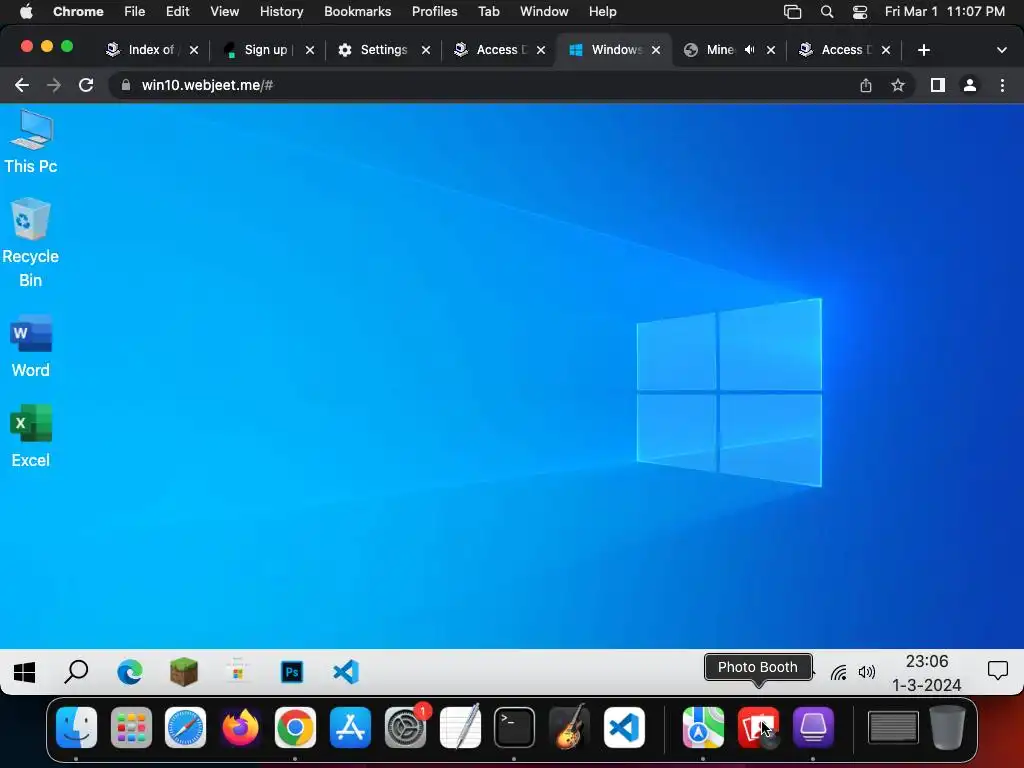This screenshot has height=768, width=1024.
Task: Open the Window menu
Action: 544,11
